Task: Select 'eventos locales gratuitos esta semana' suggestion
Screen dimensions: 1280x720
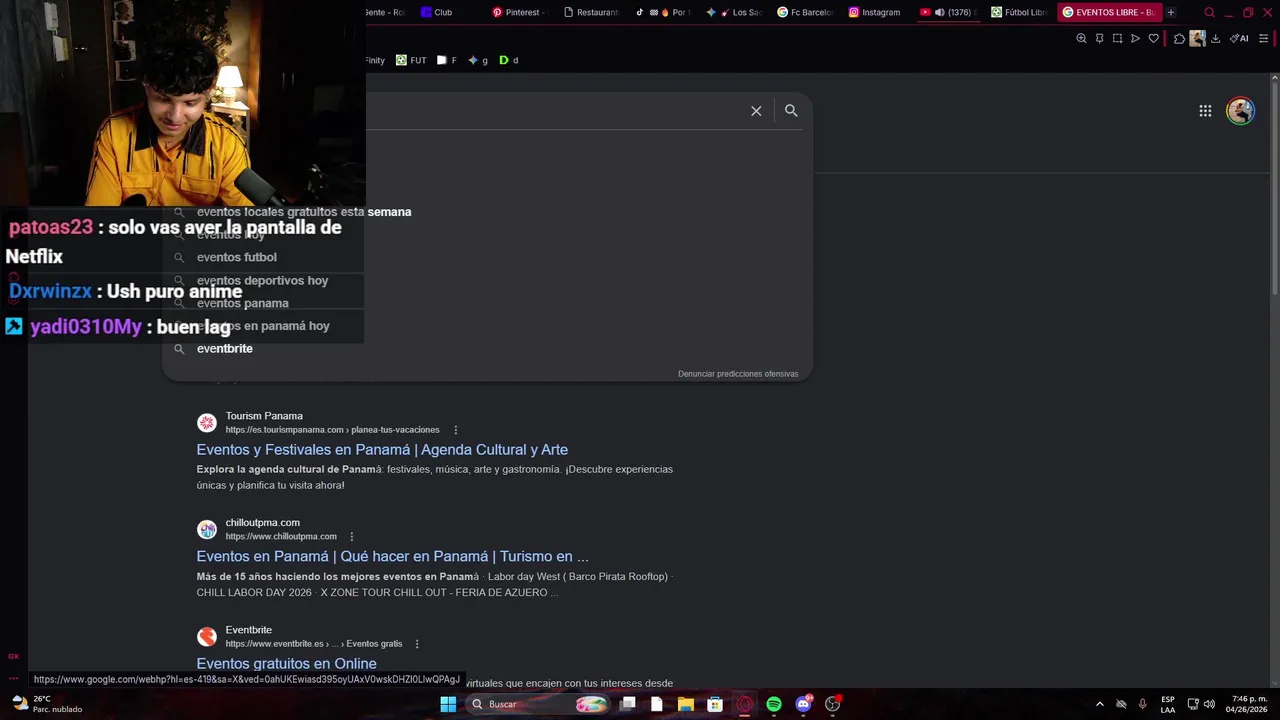Action: 304,212
